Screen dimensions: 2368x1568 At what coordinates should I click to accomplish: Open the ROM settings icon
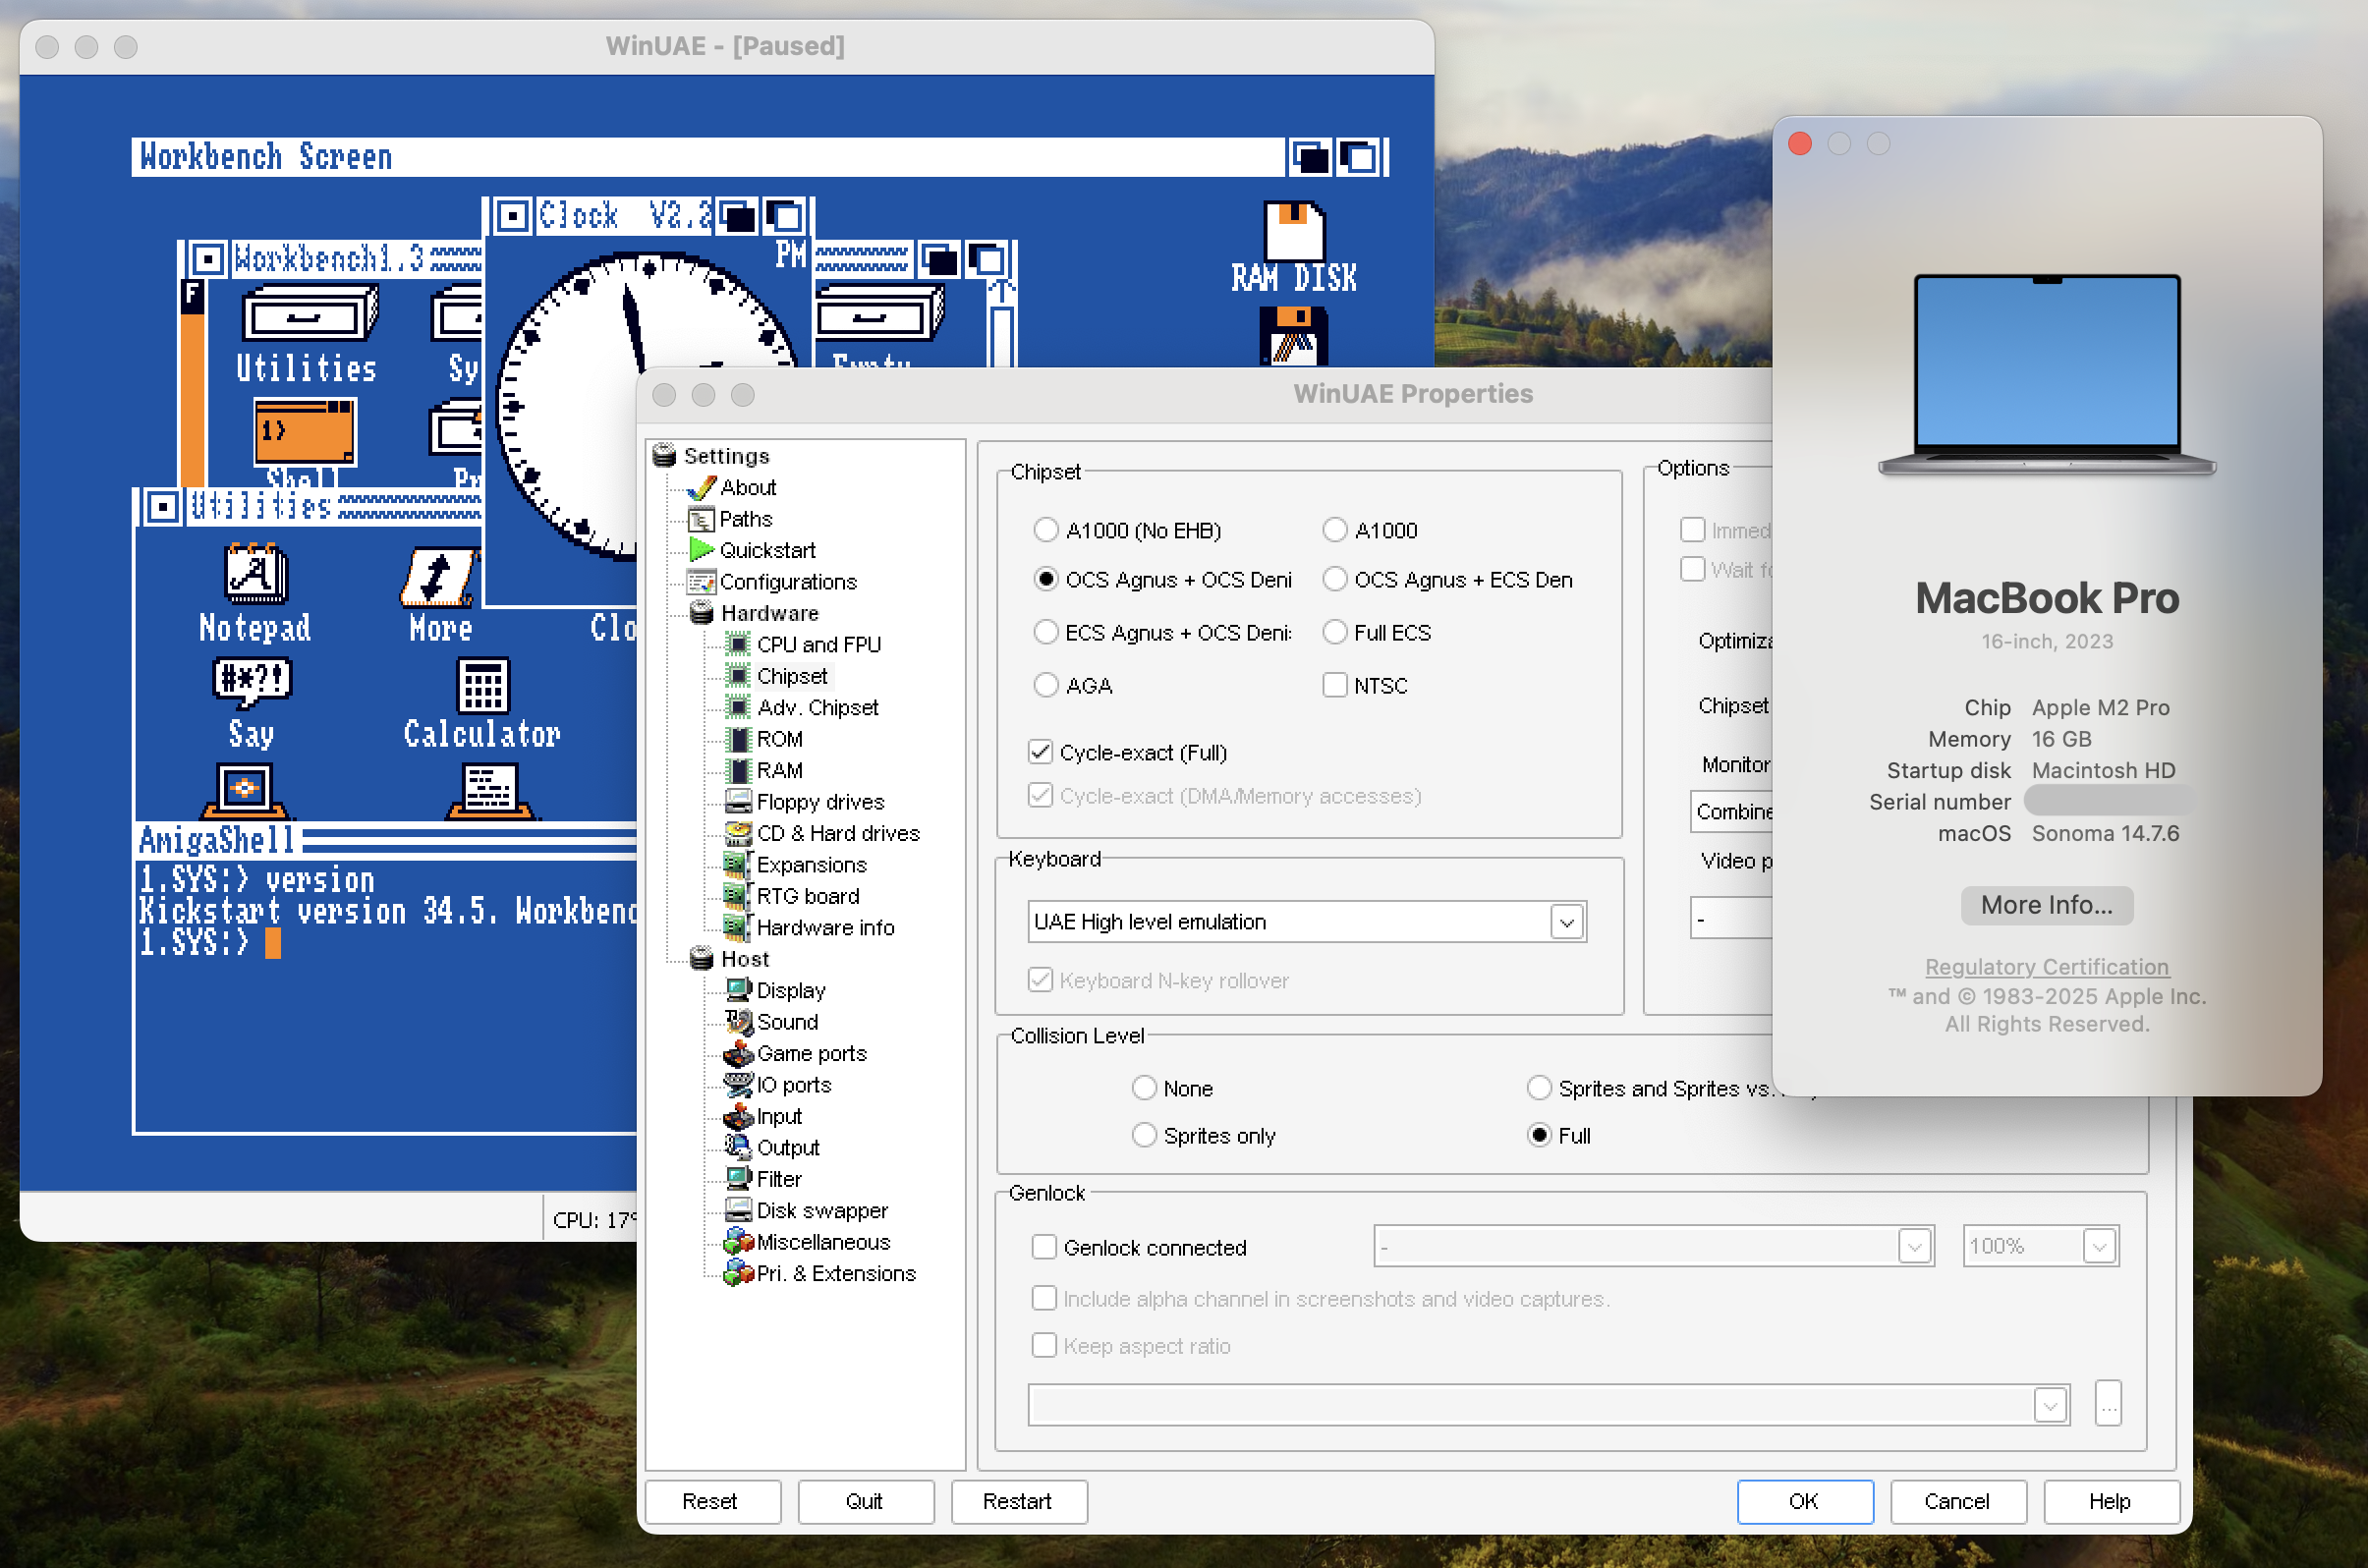tap(738, 739)
